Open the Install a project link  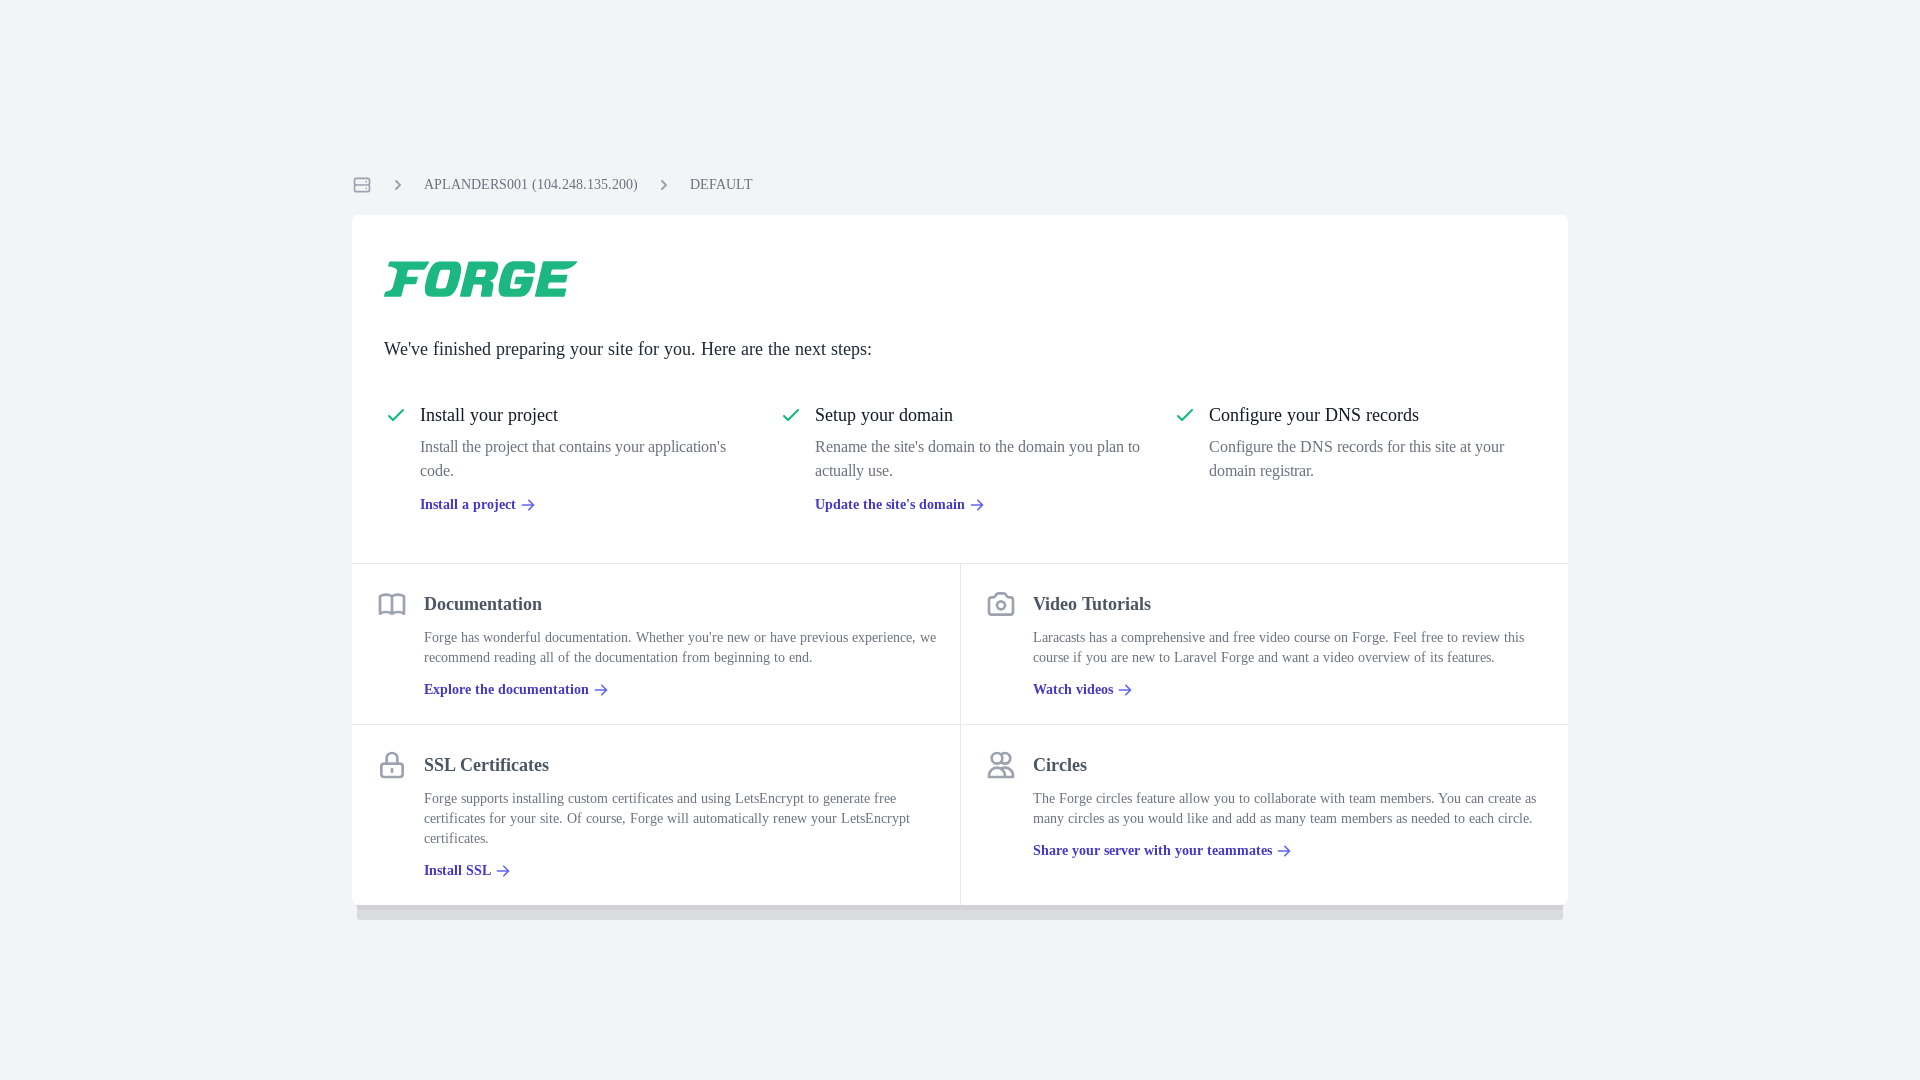pos(477,505)
